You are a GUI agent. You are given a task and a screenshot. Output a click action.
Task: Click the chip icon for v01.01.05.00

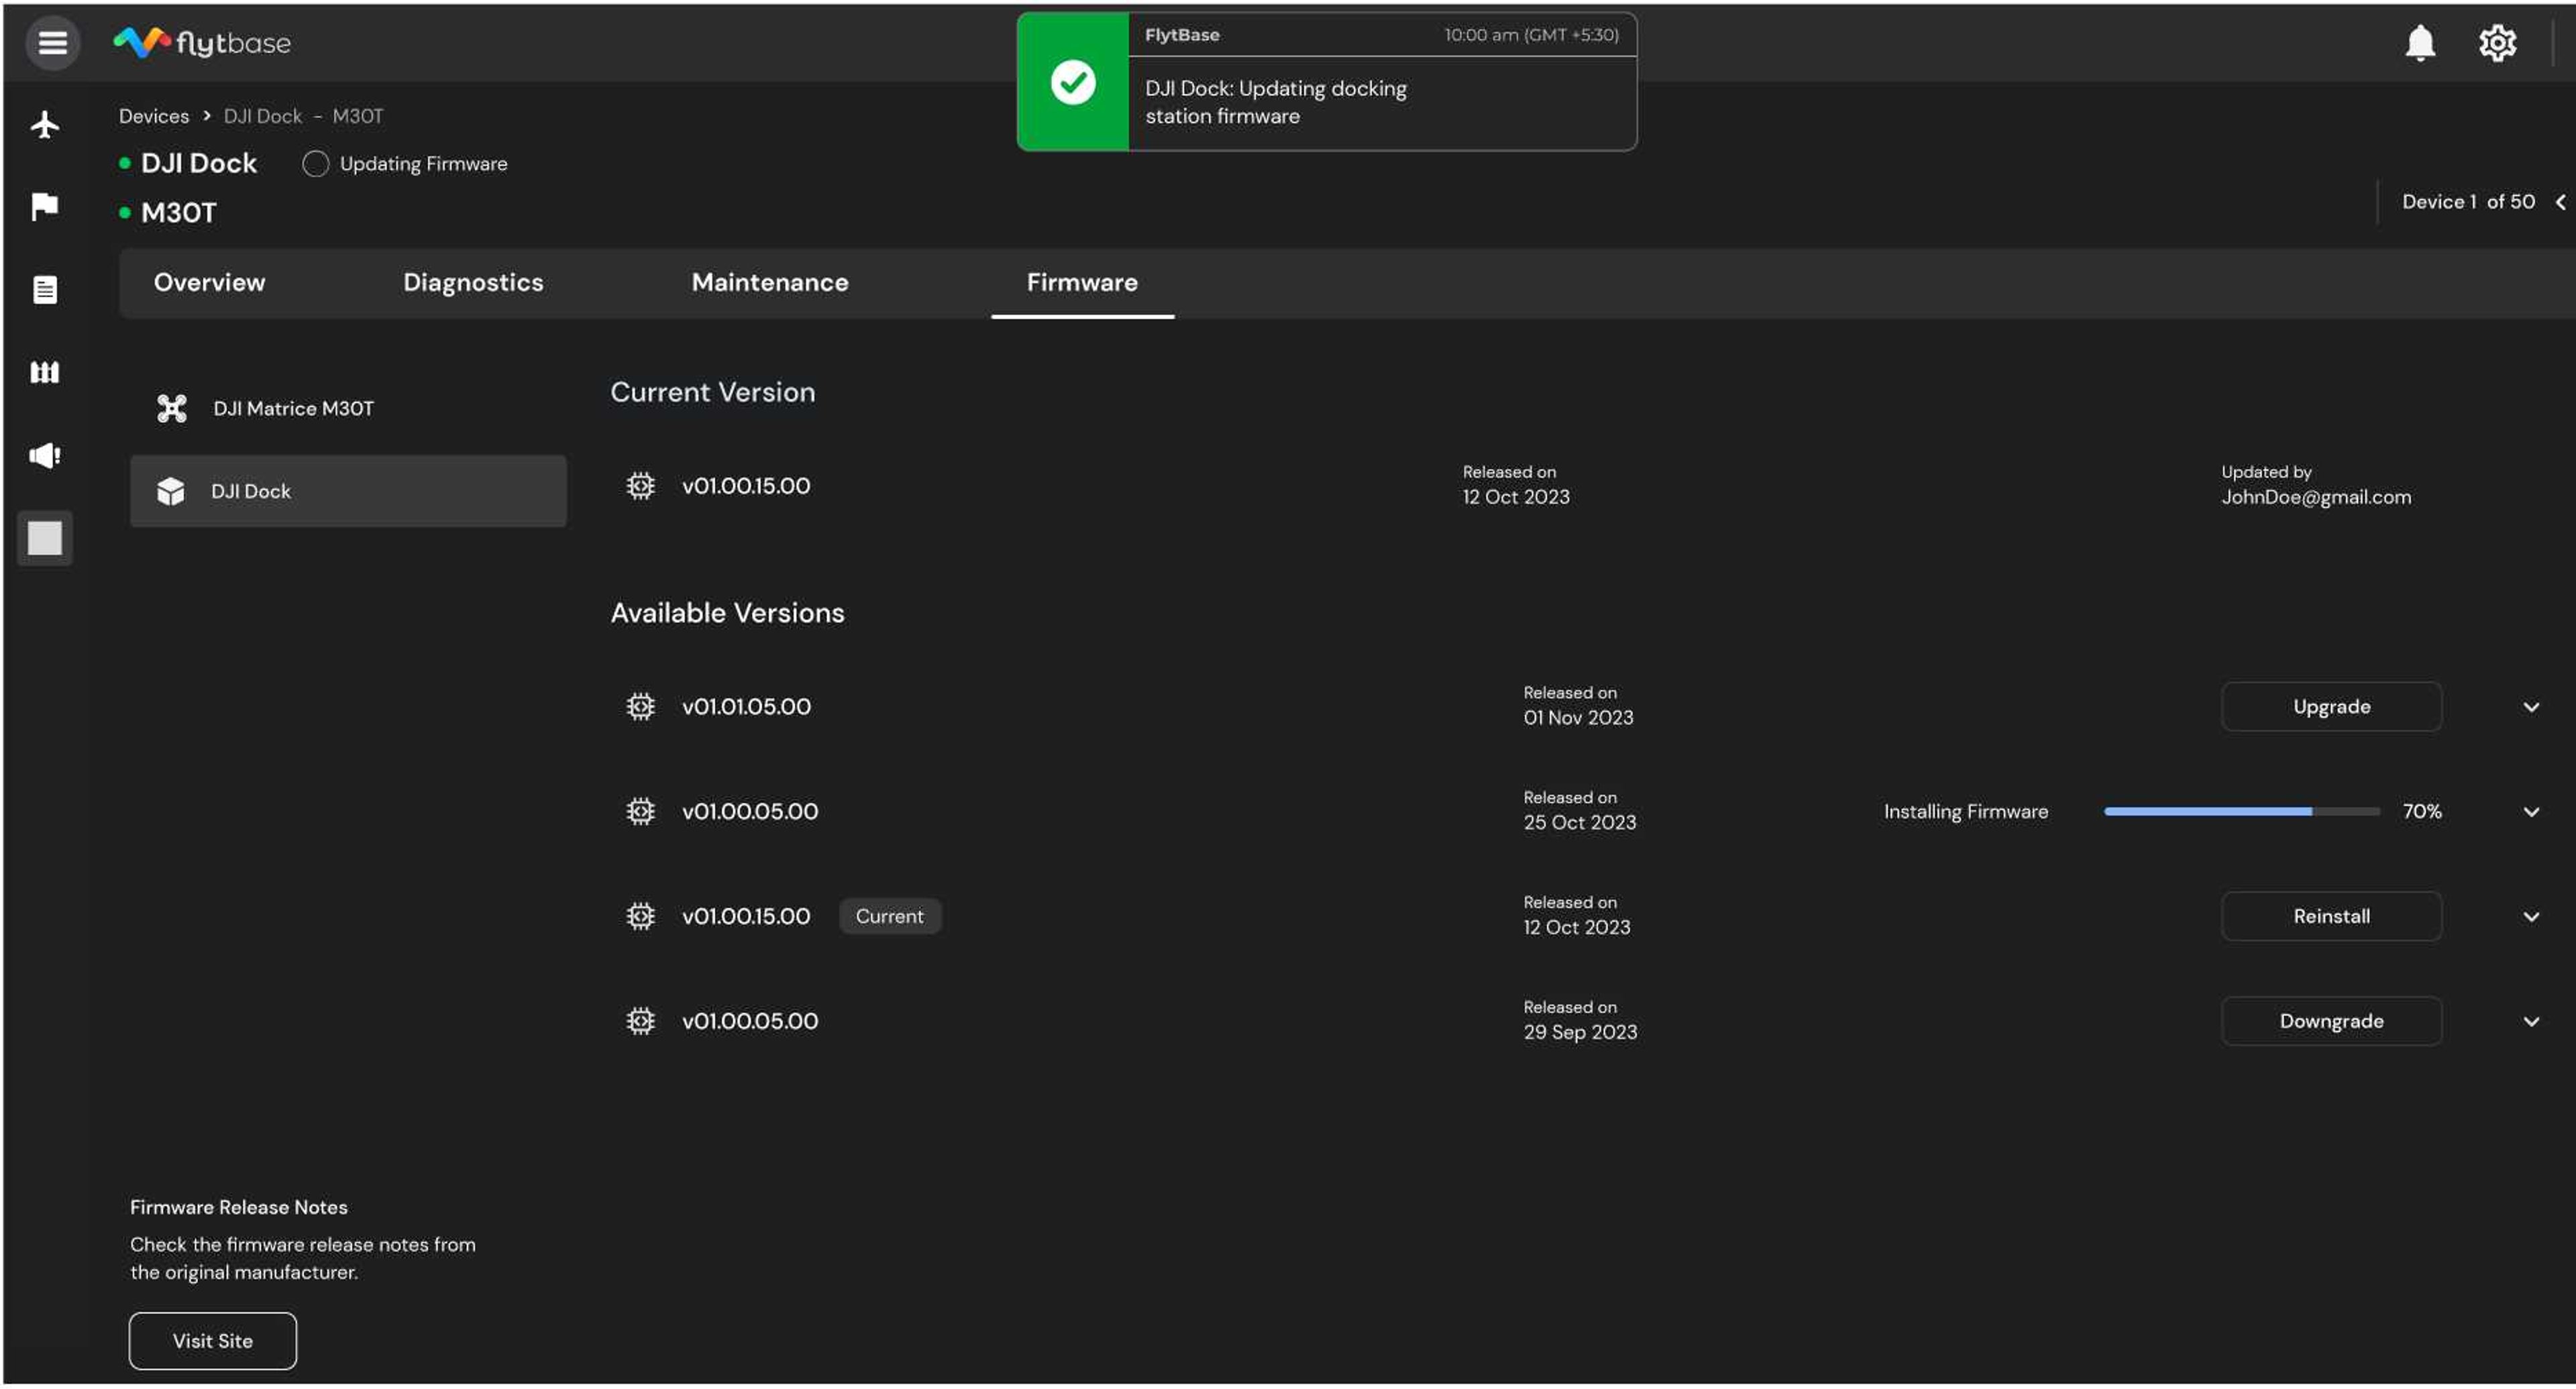(641, 707)
